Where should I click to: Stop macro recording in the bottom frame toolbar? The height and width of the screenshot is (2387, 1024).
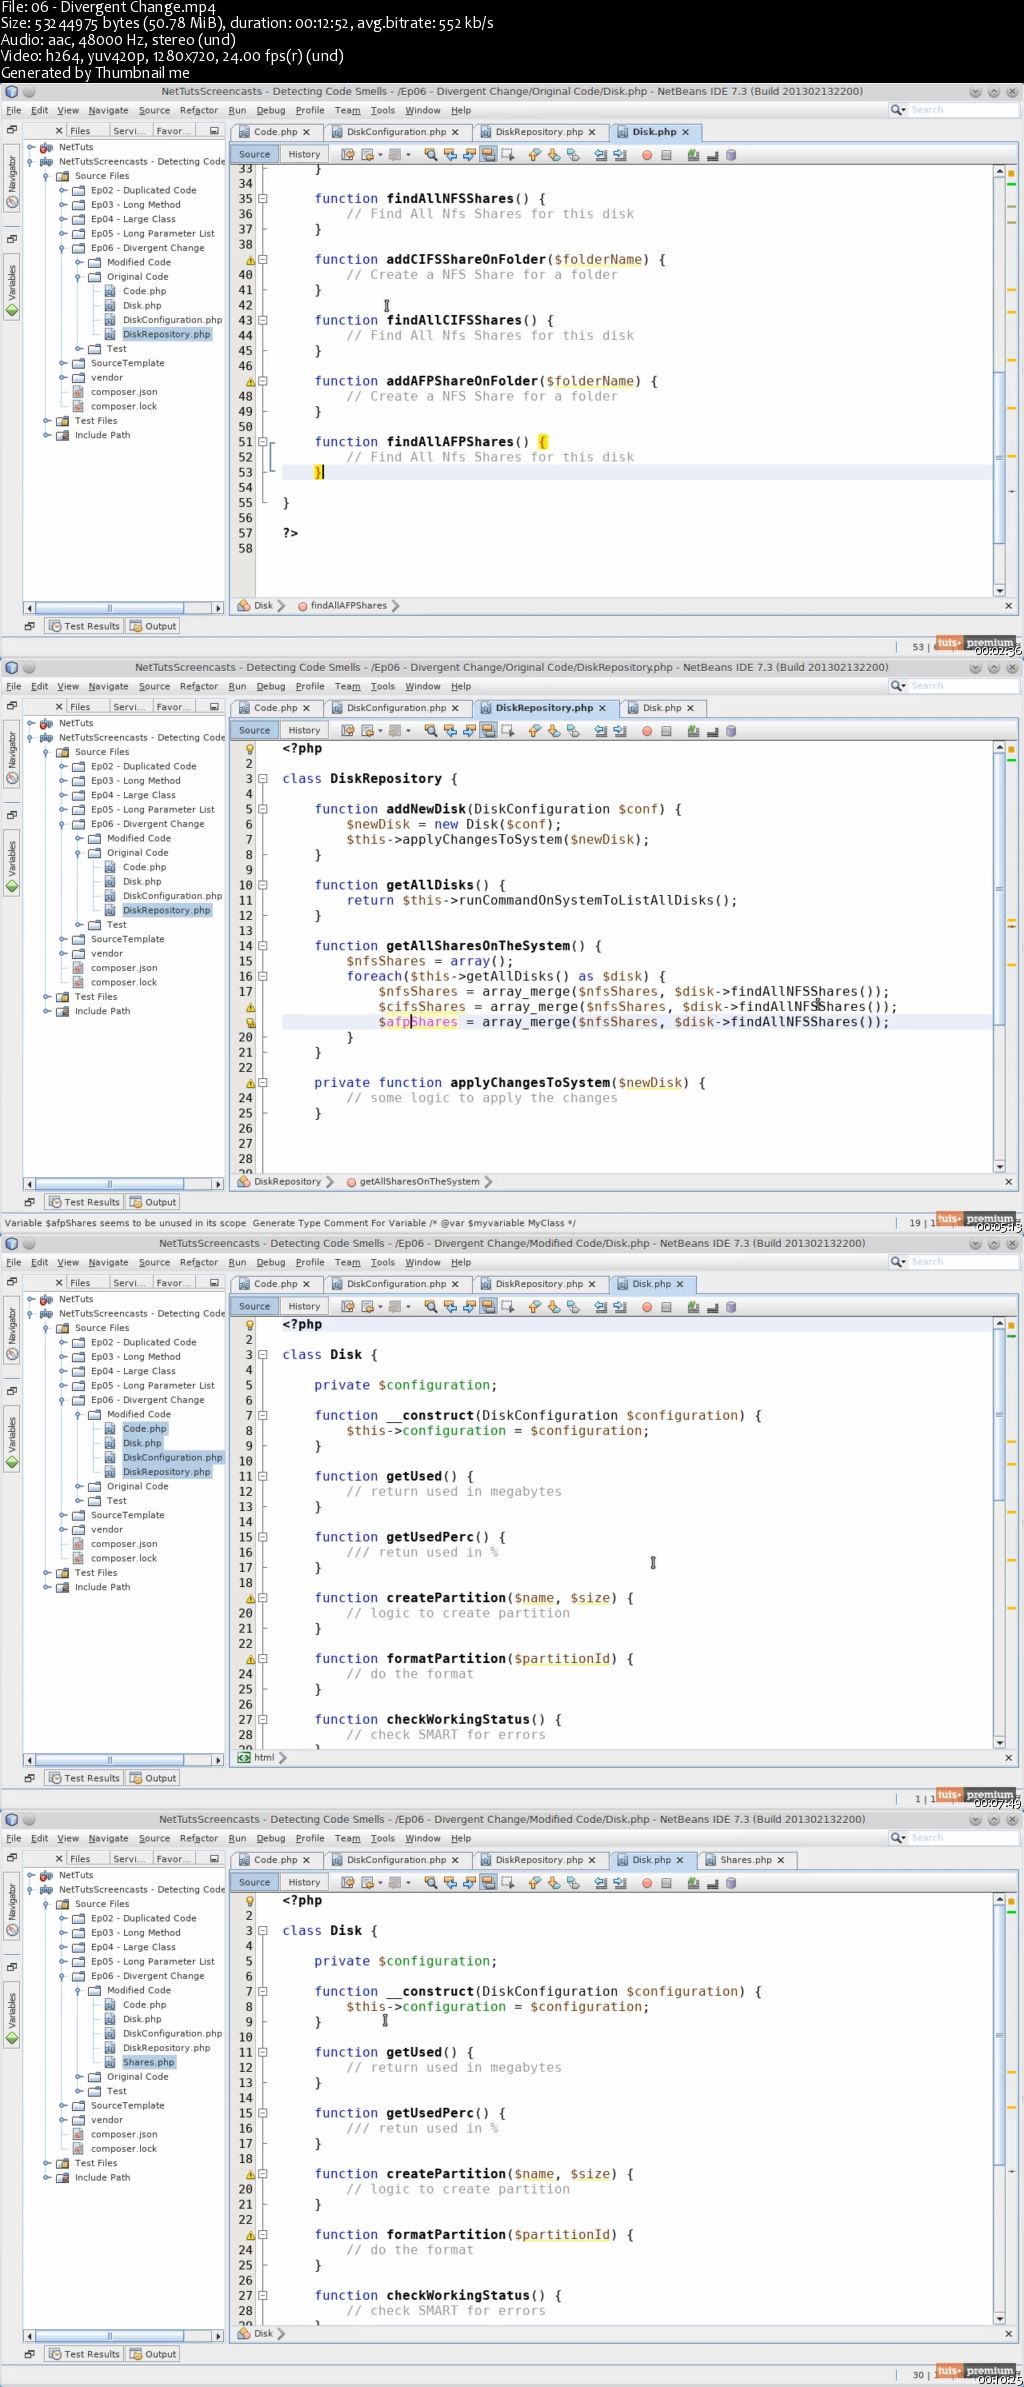666,1883
